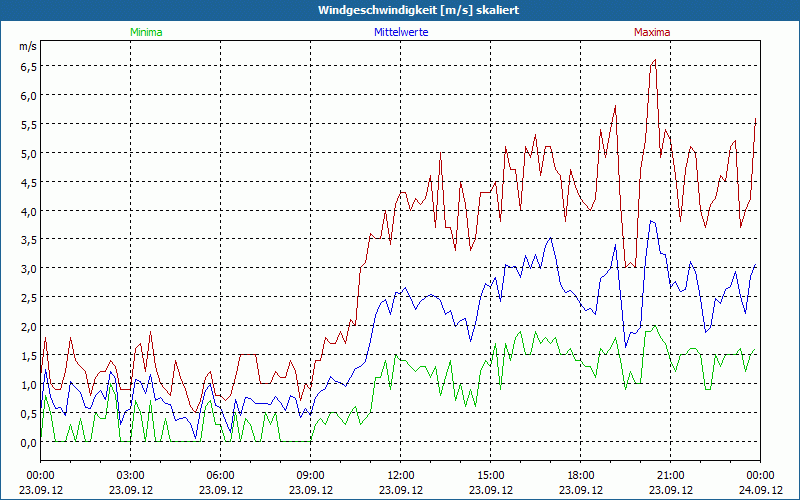Click the m/s unit label on y-axis
This screenshot has width=800, height=500.
[28, 46]
